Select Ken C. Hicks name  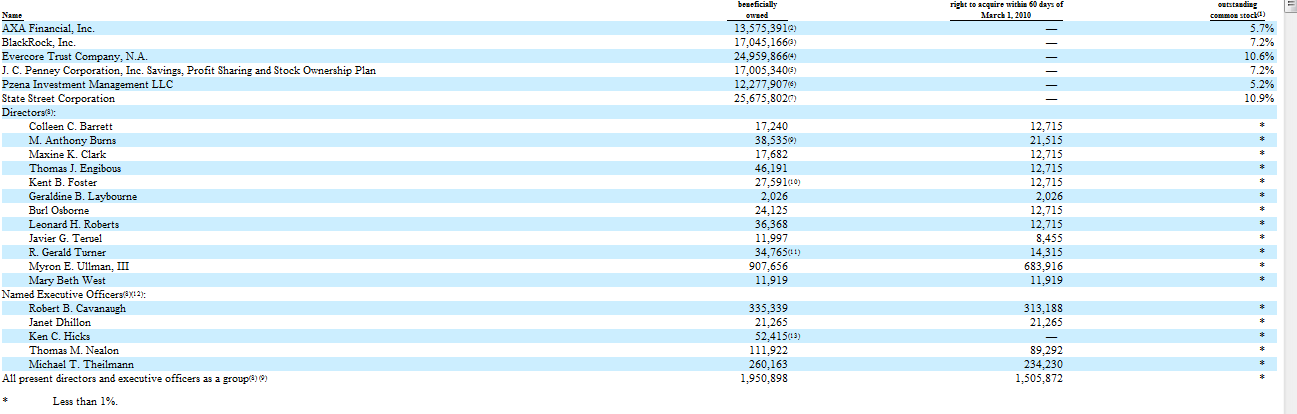pos(58,337)
